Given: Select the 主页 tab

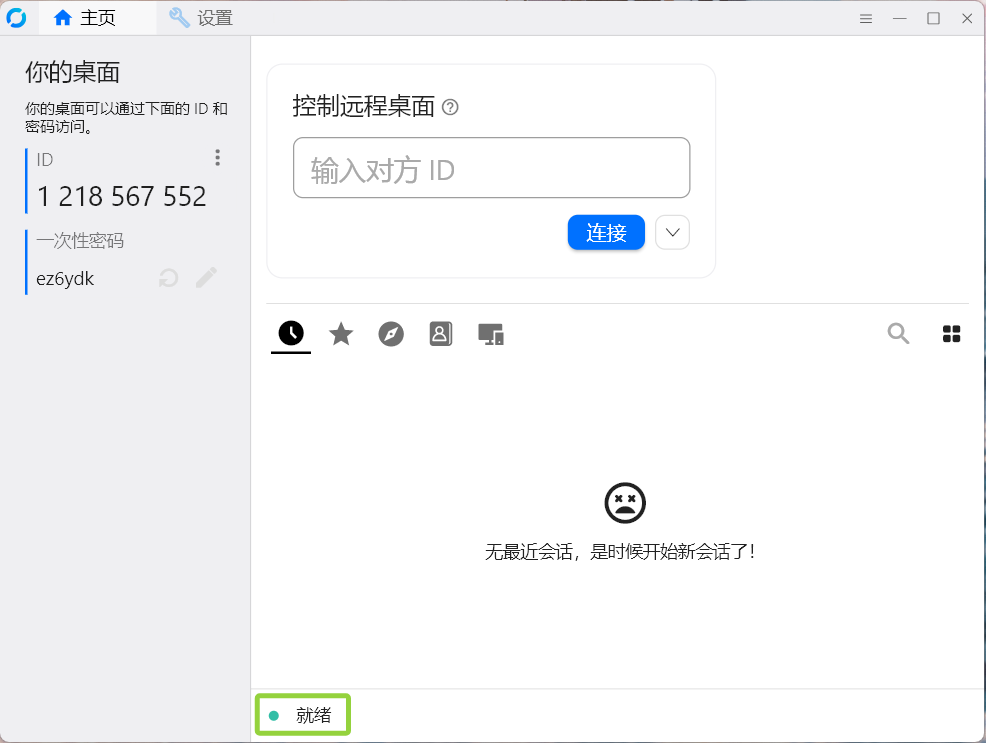Looking at the screenshot, I should (x=85, y=18).
